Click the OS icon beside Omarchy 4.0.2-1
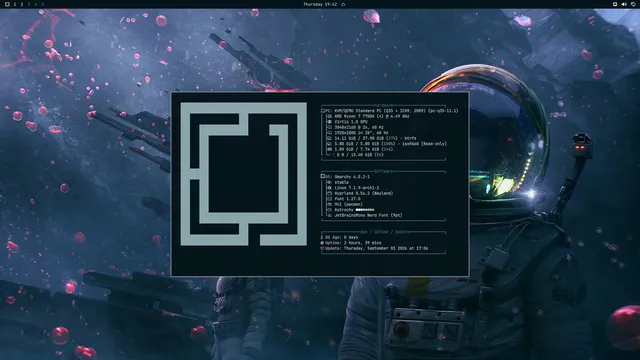 pyautogui.click(x=323, y=177)
